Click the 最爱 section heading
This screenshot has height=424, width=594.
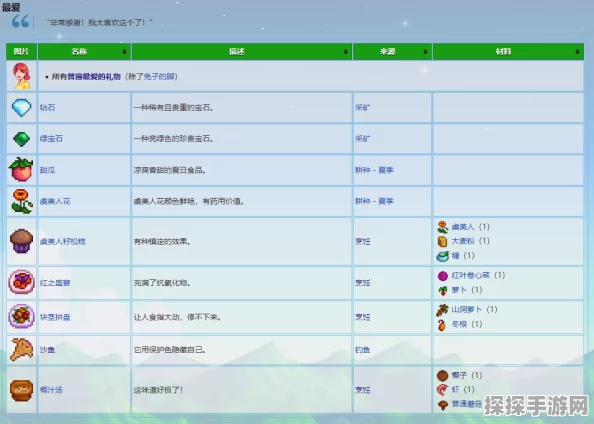click(11, 7)
